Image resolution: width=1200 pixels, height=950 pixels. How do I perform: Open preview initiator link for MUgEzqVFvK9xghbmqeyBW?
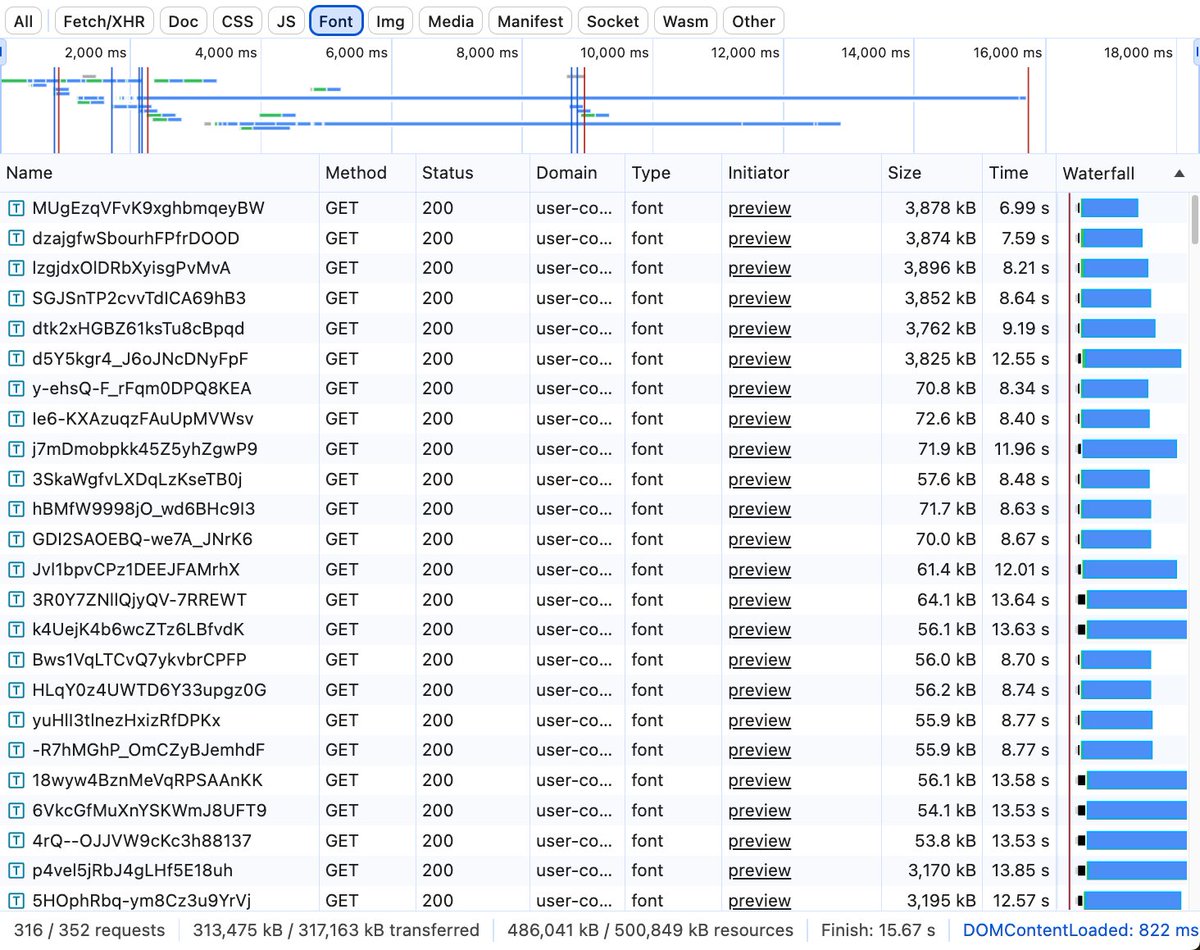click(x=759, y=208)
